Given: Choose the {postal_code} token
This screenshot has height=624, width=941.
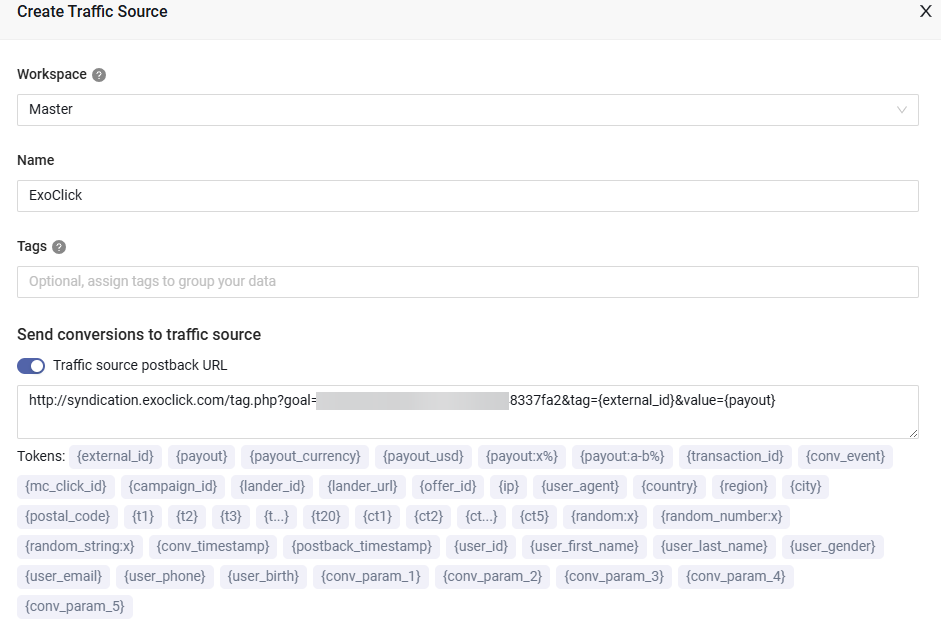Looking at the screenshot, I should (67, 517).
